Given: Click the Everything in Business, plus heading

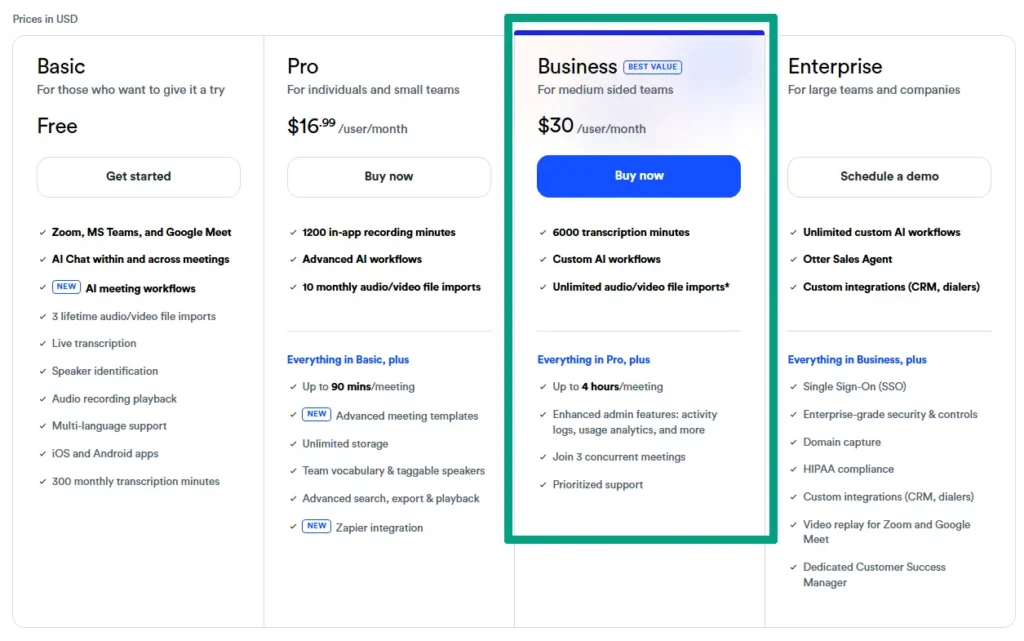Looking at the screenshot, I should tap(857, 360).
